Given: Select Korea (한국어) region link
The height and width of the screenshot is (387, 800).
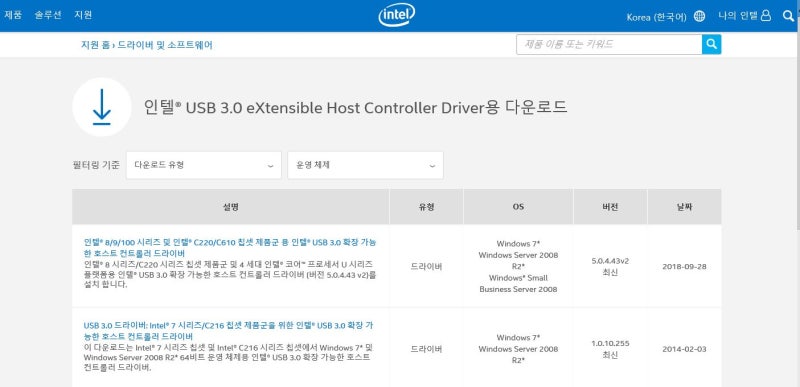Looking at the screenshot, I should (x=656, y=17).
